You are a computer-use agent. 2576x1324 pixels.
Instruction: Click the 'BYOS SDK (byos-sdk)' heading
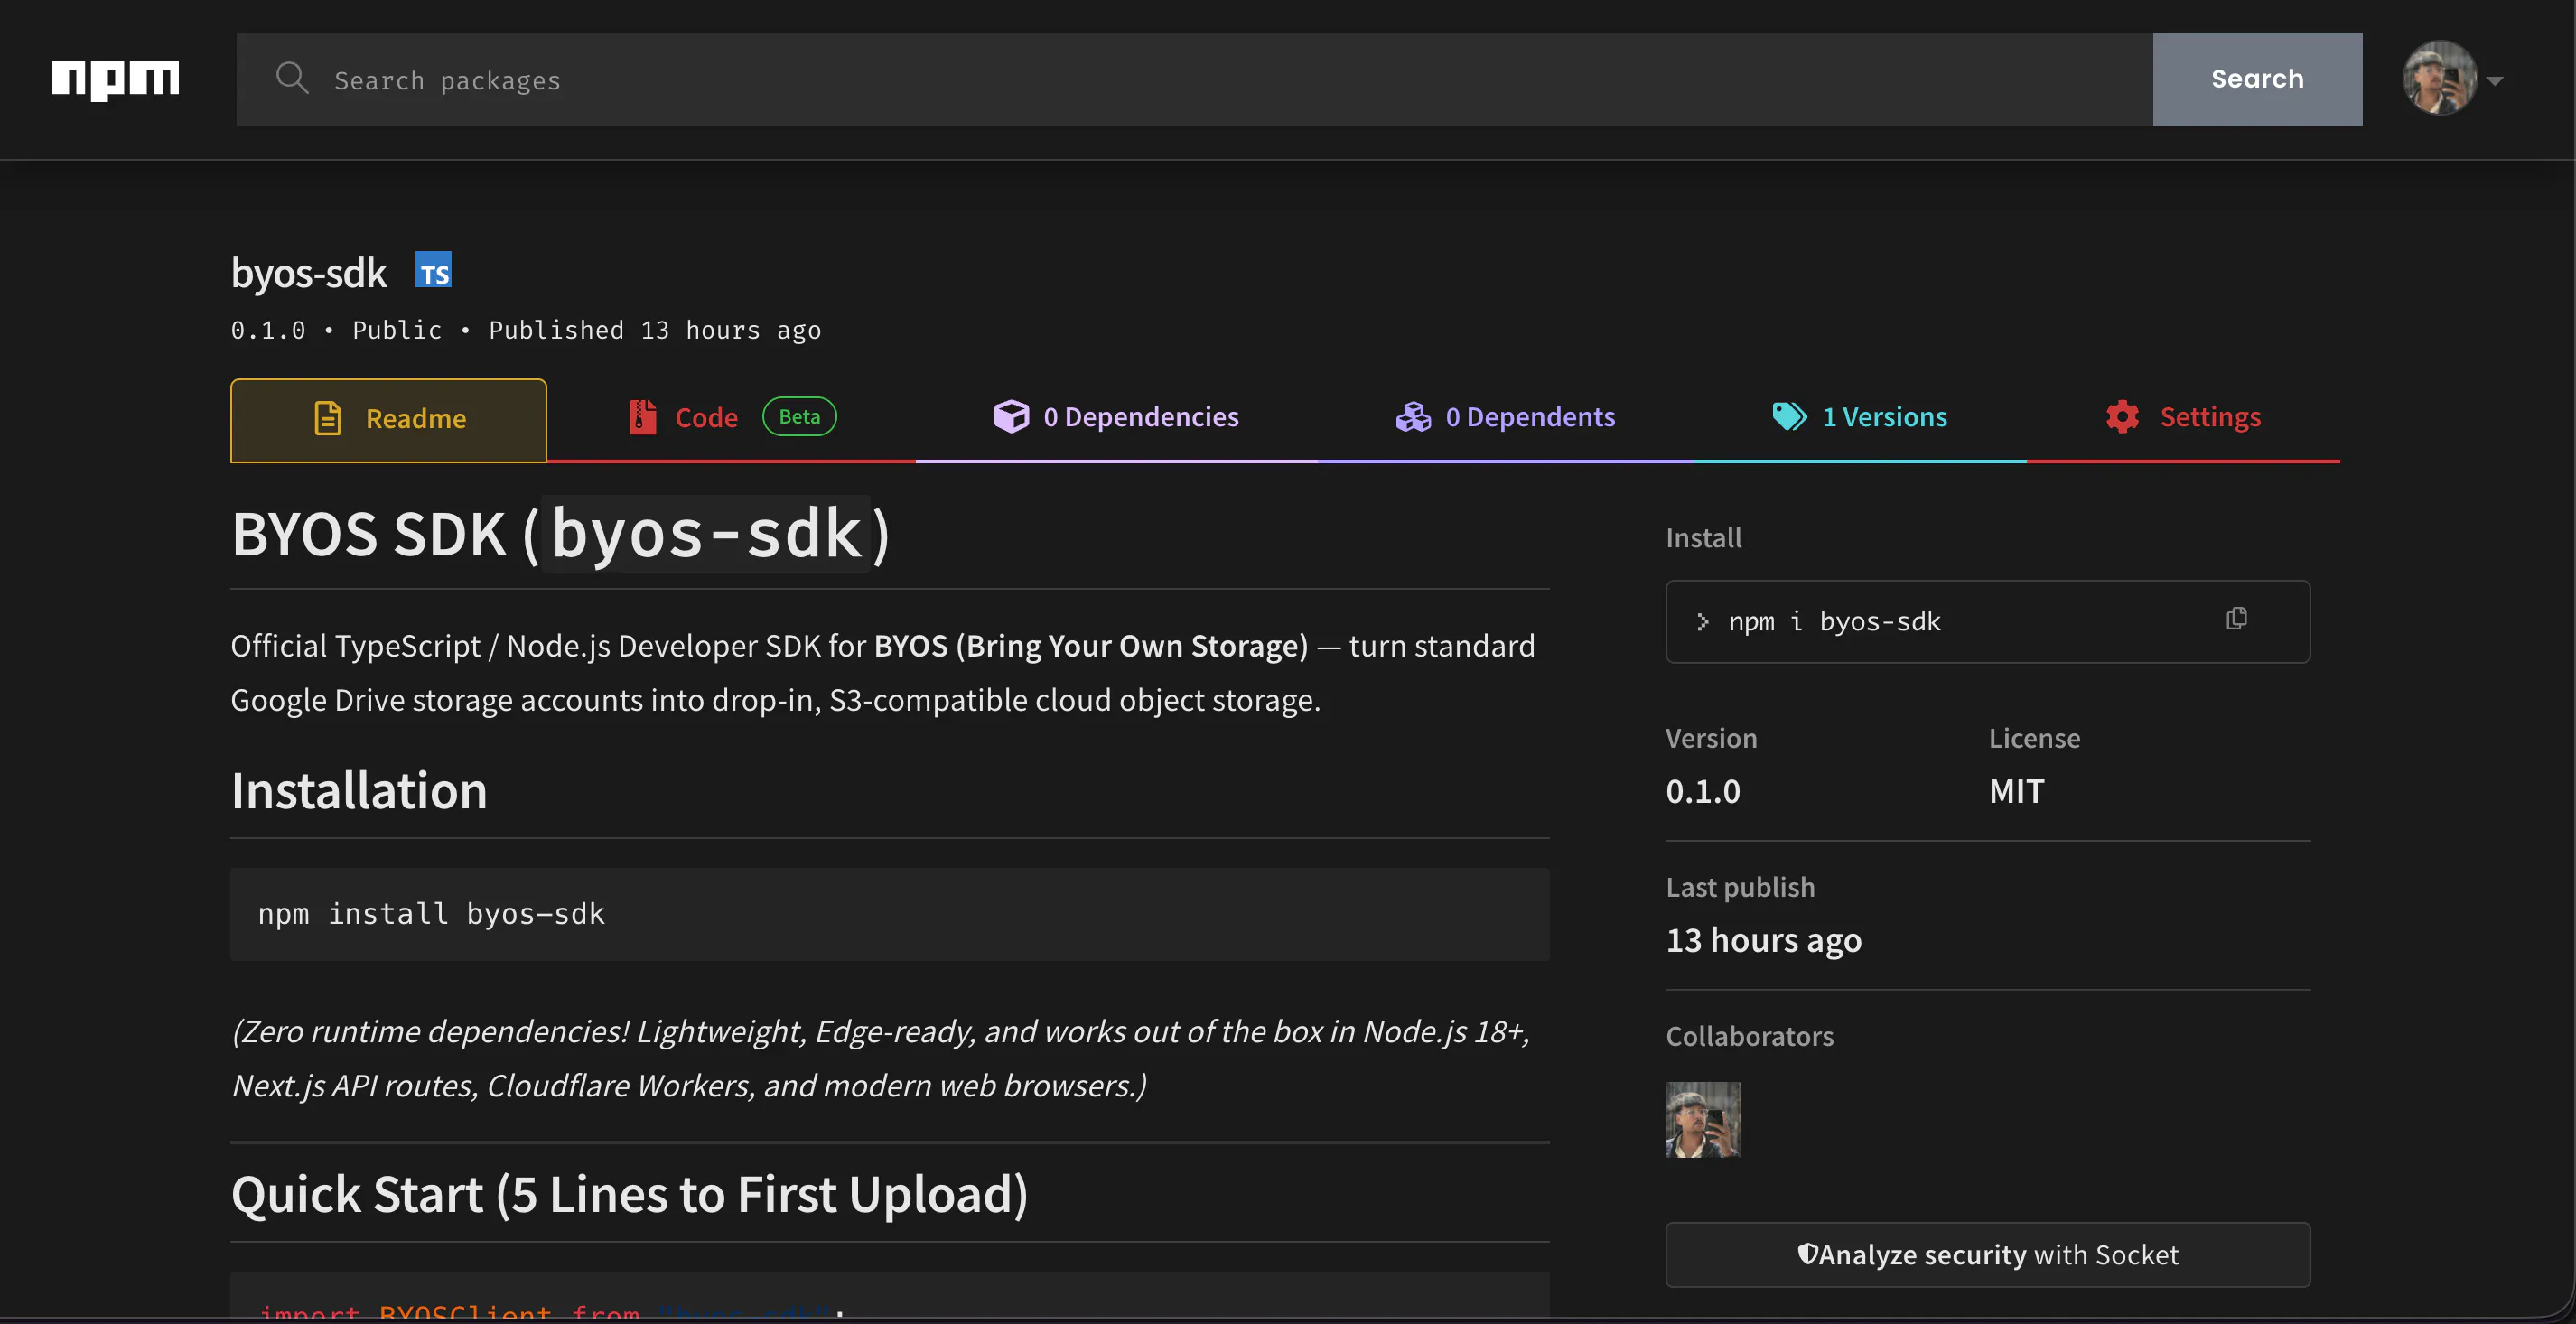coord(561,534)
